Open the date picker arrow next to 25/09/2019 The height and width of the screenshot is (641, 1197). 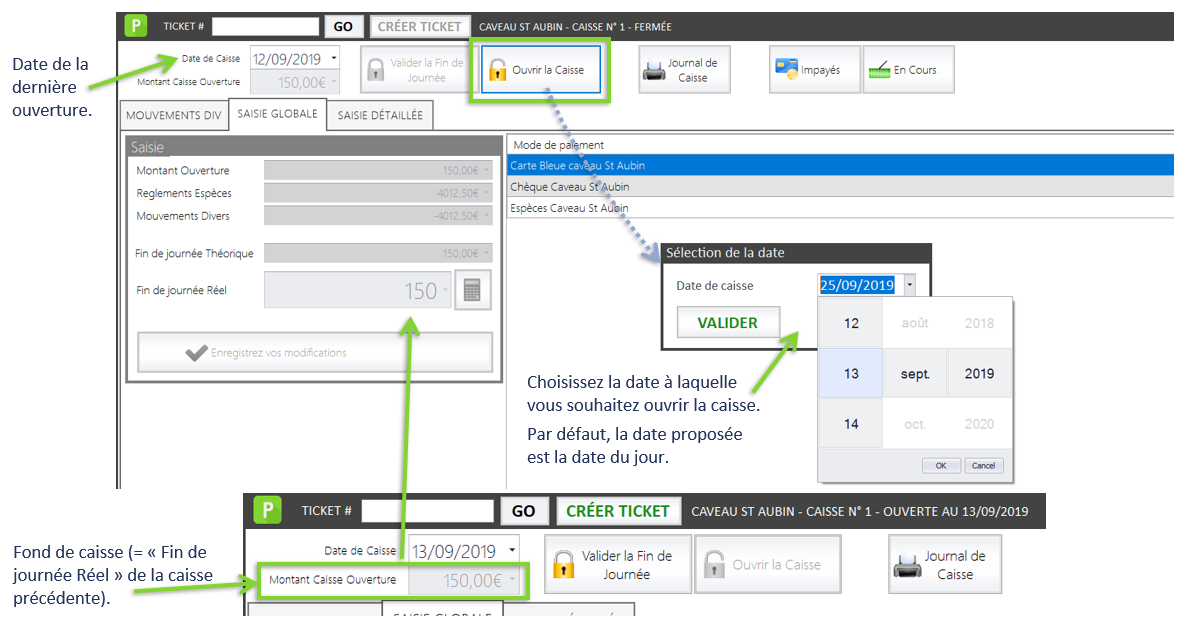[909, 285]
